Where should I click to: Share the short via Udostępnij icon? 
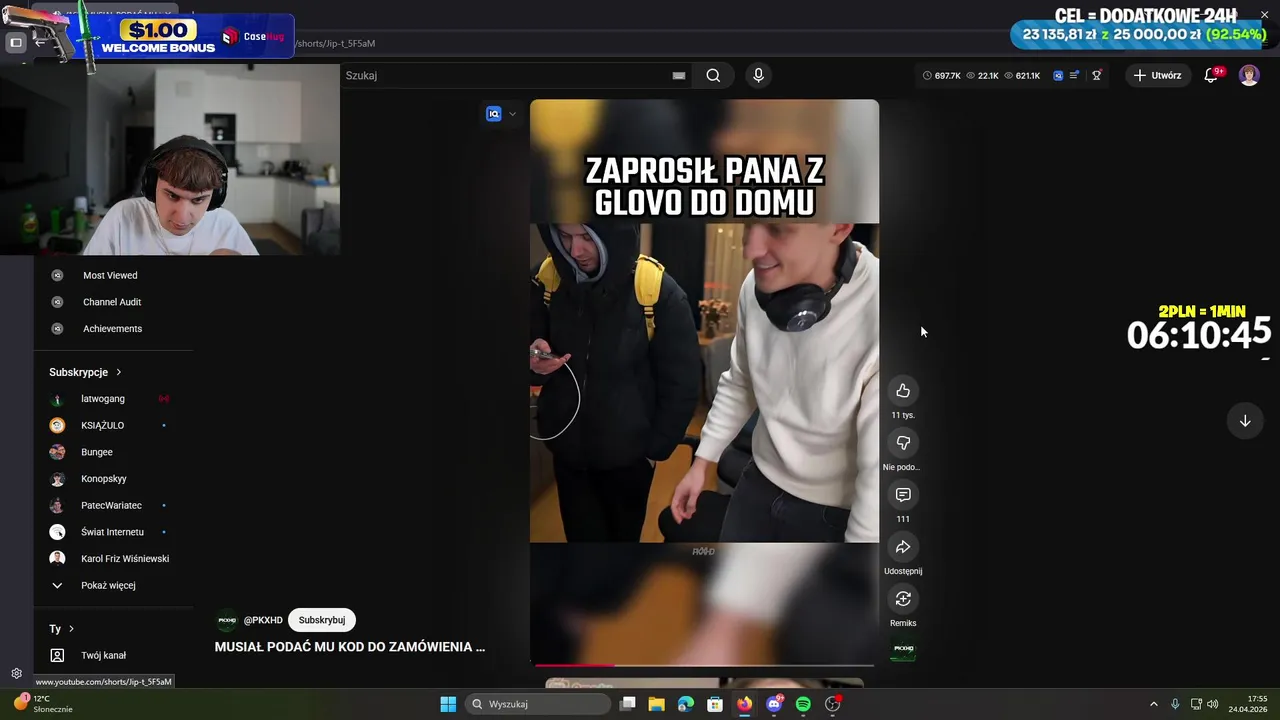(x=903, y=547)
